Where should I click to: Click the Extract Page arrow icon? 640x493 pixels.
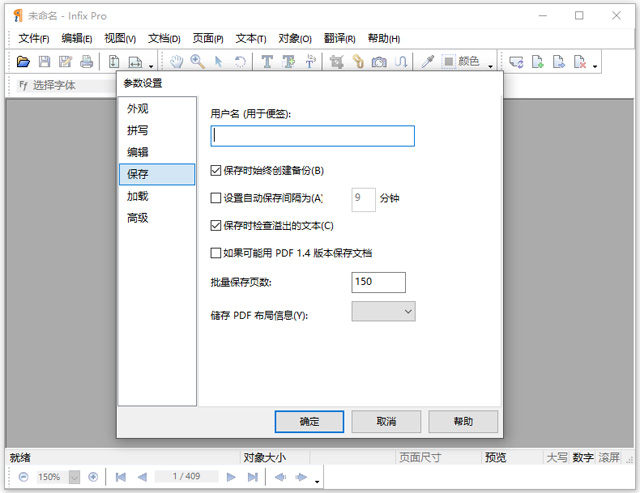[559, 62]
